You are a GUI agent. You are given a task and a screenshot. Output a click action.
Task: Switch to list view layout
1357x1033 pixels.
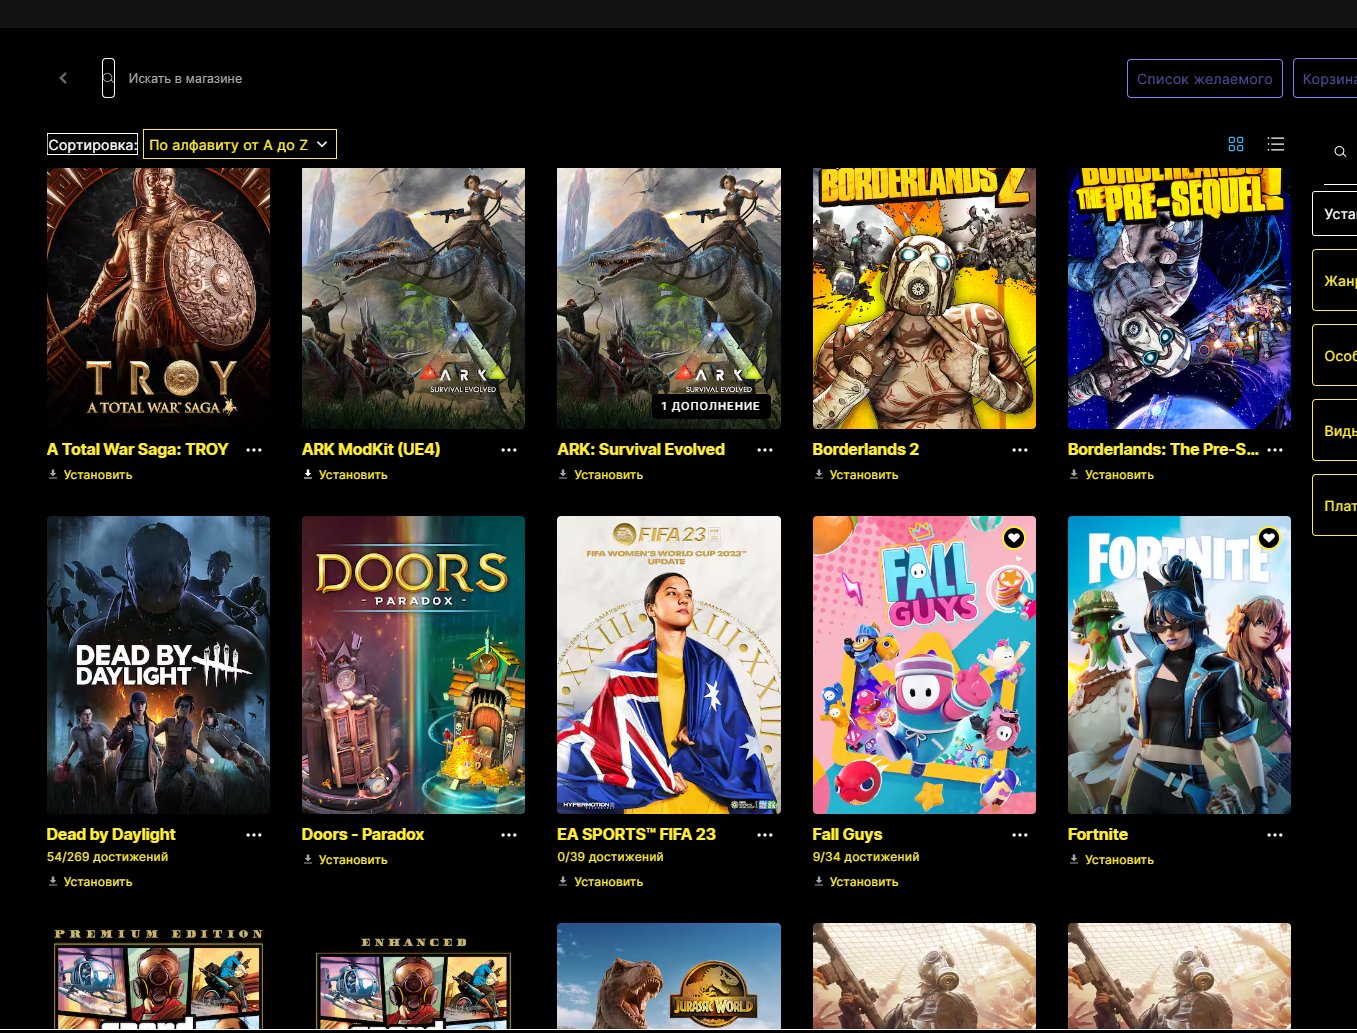point(1275,144)
